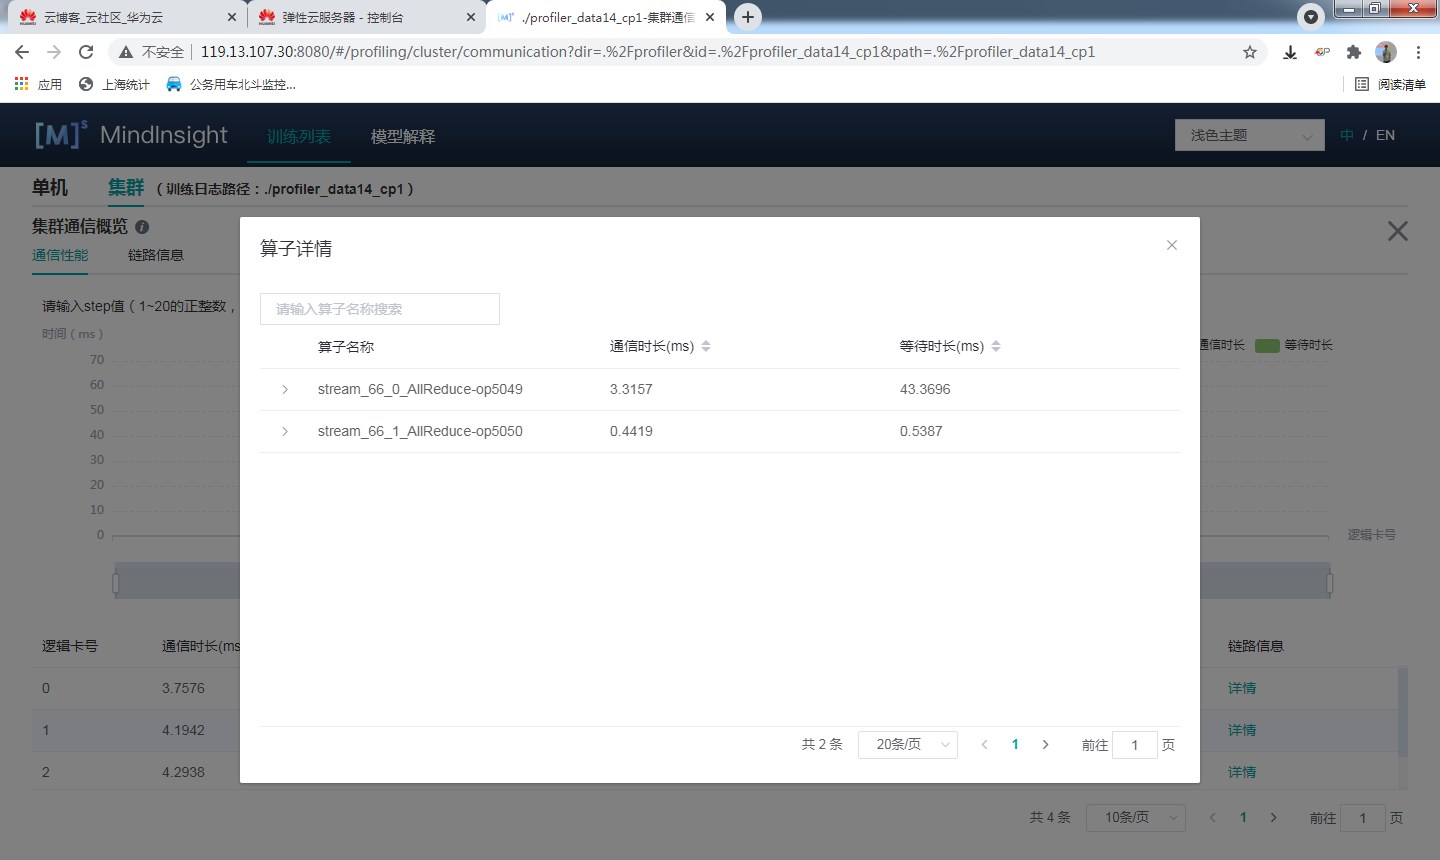This screenshot has height=860, width=1440.
Task: Sort by 通信时长(ms) in dialog
Action: (x=706, y=346)
